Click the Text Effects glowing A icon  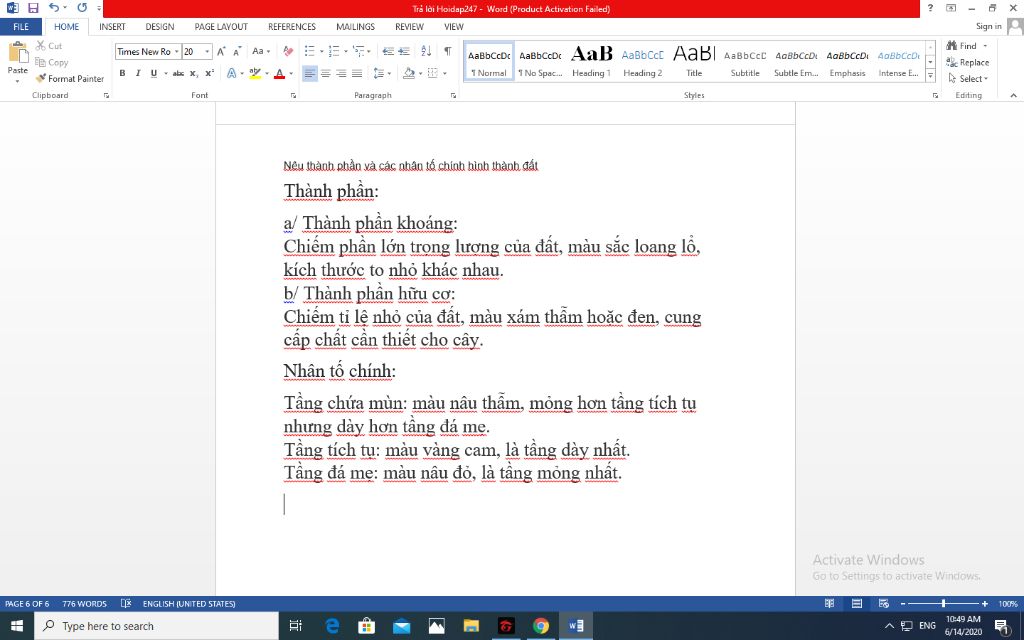231,73
